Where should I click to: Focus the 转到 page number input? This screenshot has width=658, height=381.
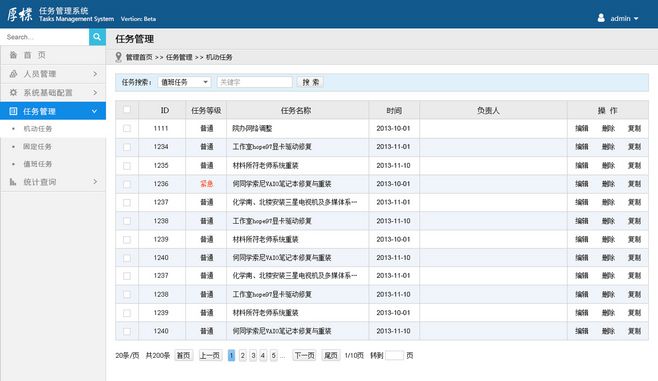(x=394, y=355)
